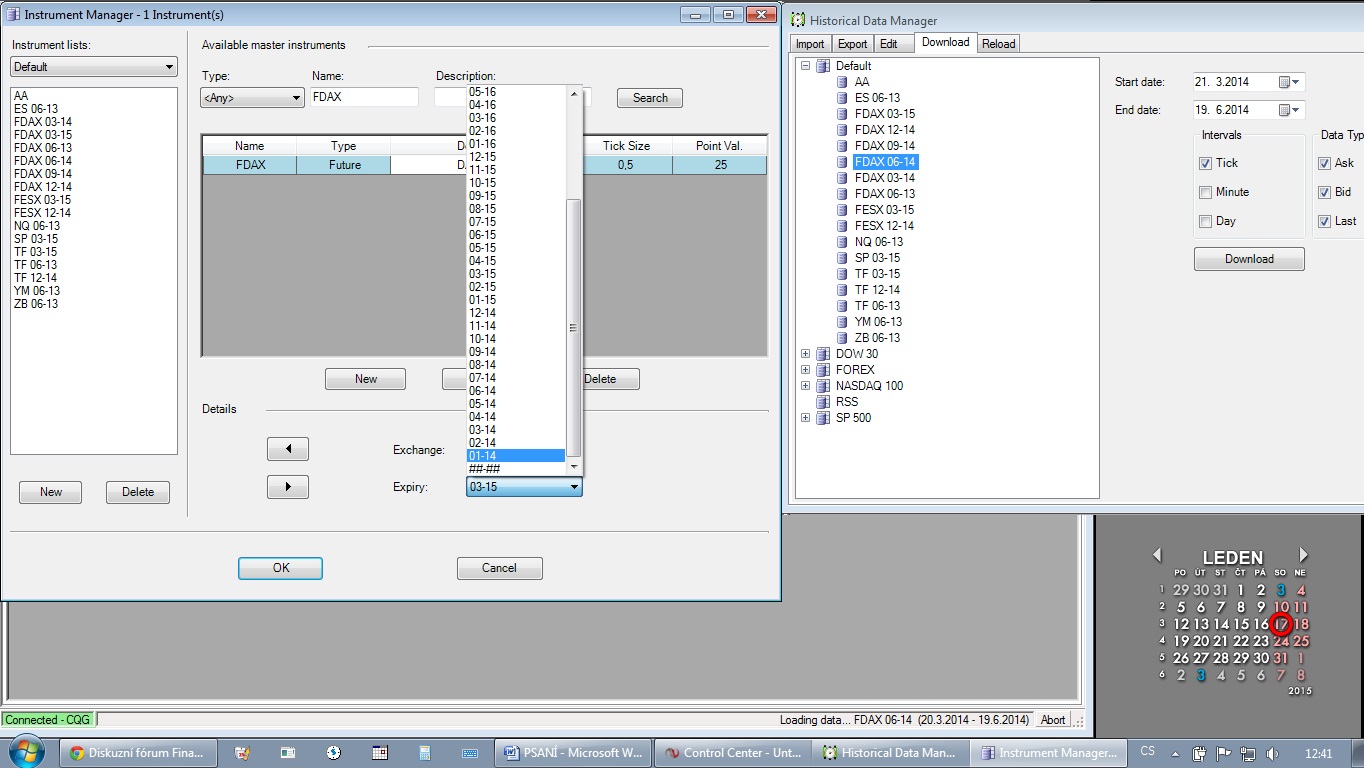Viewport: 1364px width, 769px height.
Task: Switch to the Import tab
Action: pyautogui.click(x=810, y=44)
